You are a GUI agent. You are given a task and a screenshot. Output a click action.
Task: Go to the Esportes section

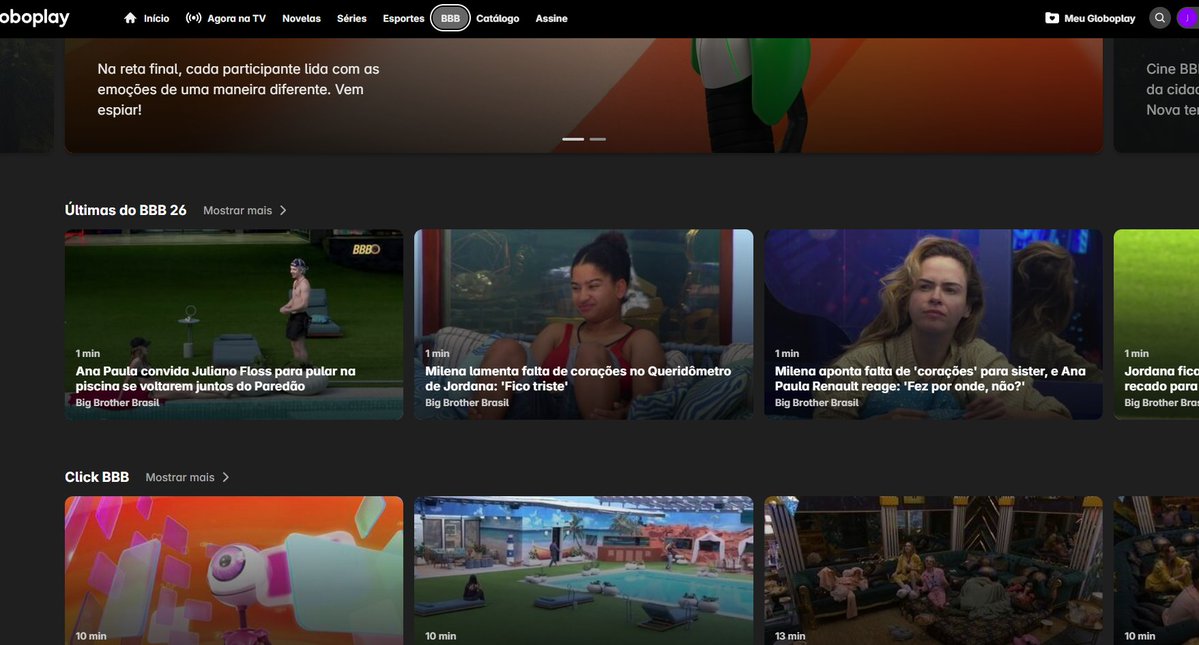[404, 18]
